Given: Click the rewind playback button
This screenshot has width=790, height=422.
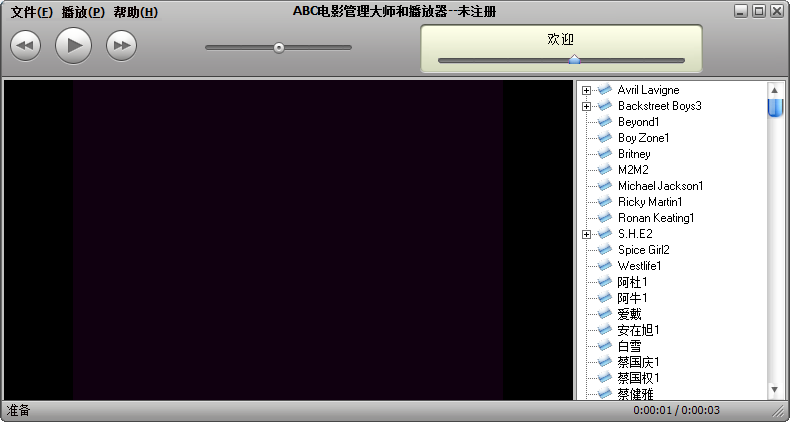Looking at the screenshot, I should click(x=25, y=45).
